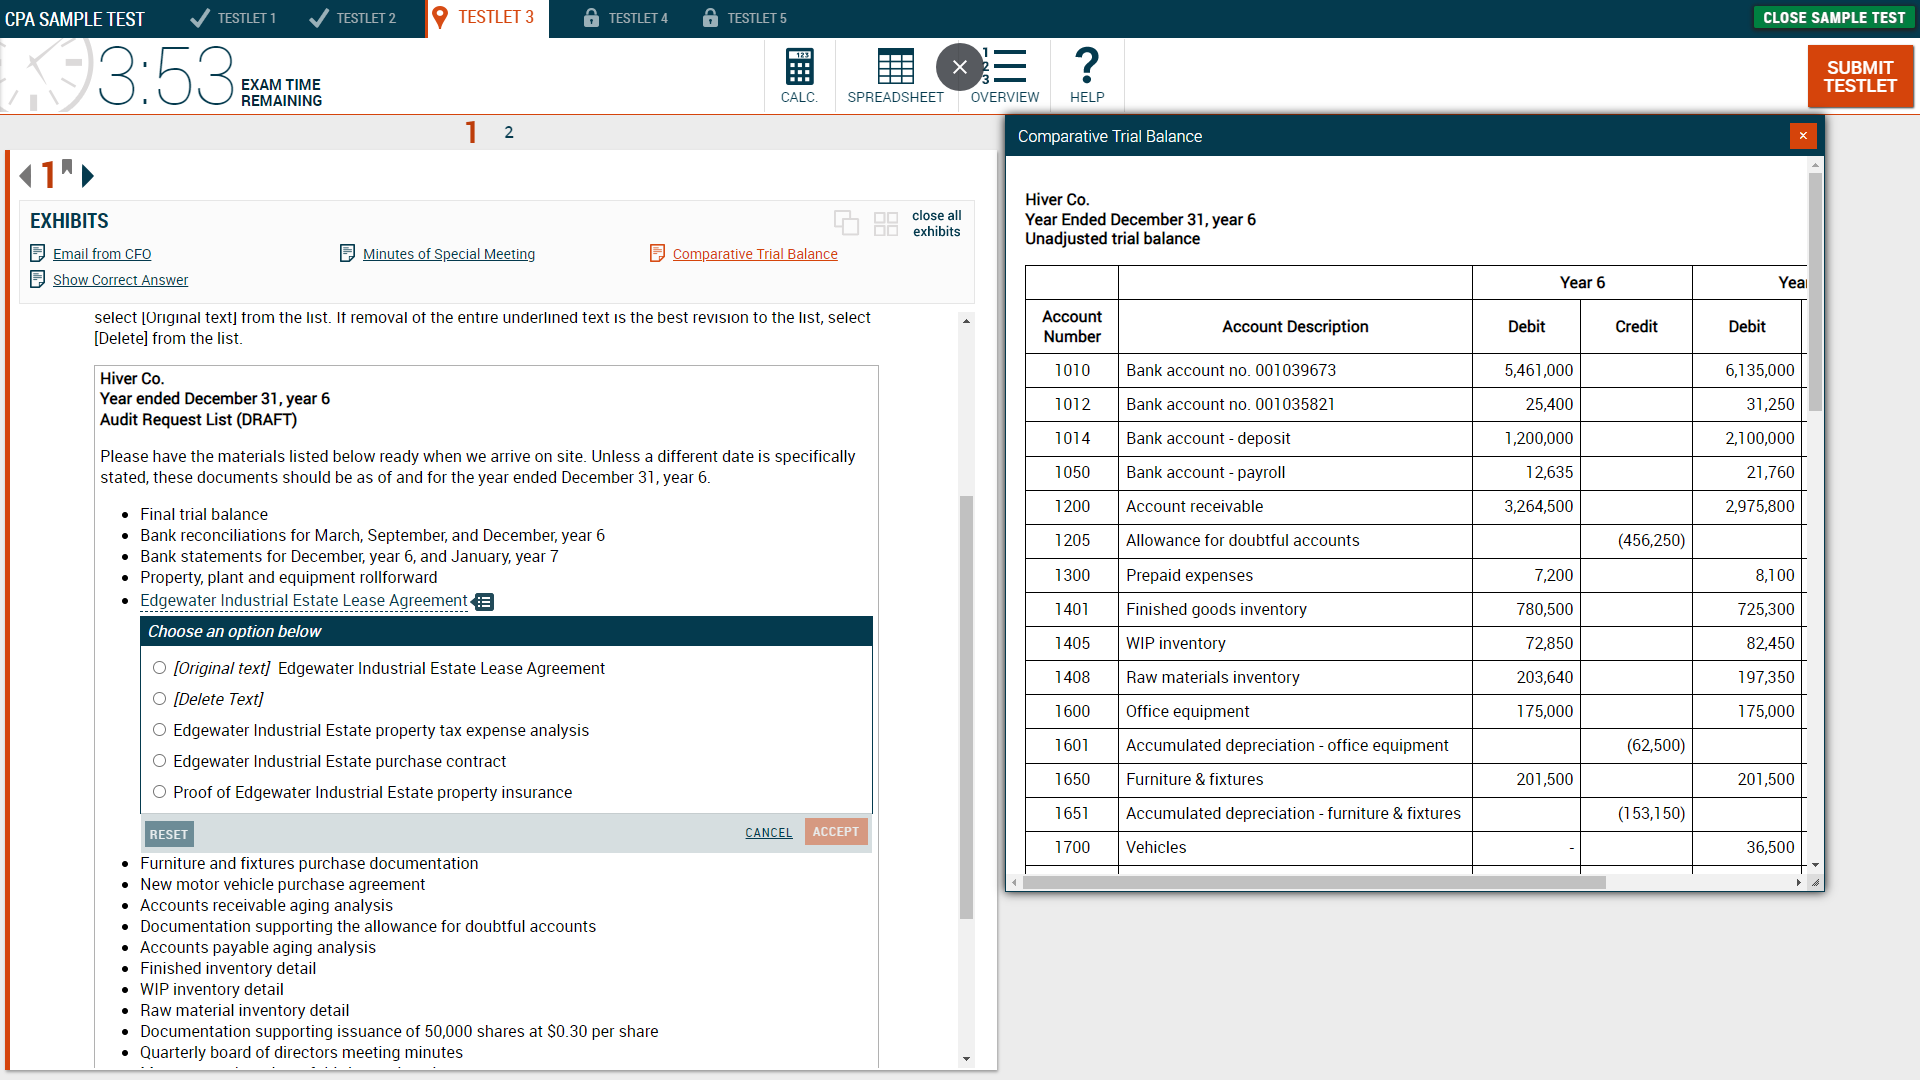
Task: Choose Edgewater Industrial Estate purchase contract option
Action: (159, 761)
